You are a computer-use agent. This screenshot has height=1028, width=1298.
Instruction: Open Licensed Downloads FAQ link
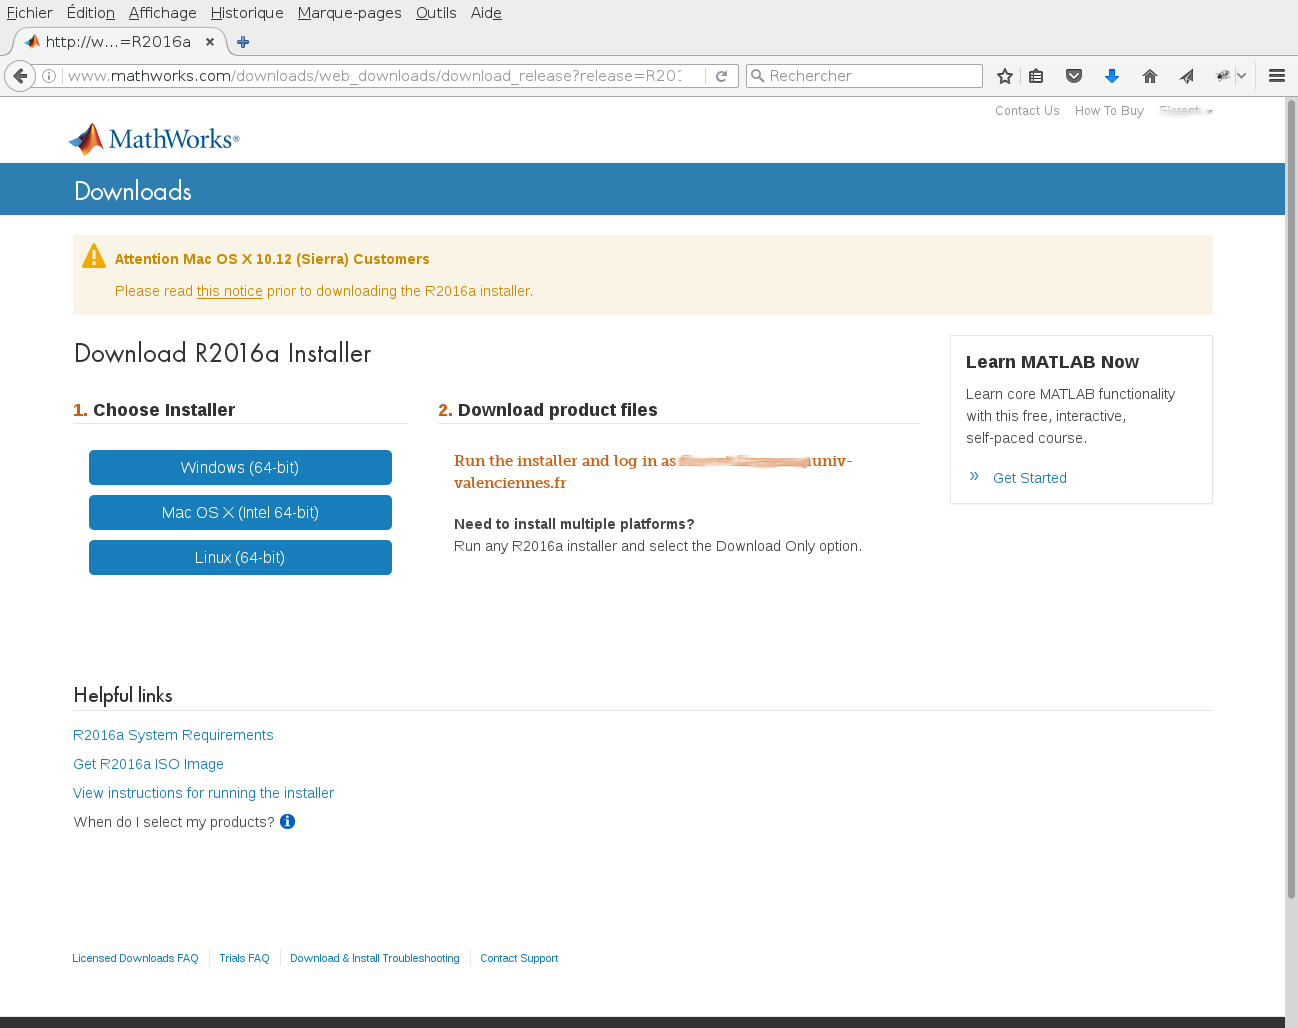pos(135,958)
